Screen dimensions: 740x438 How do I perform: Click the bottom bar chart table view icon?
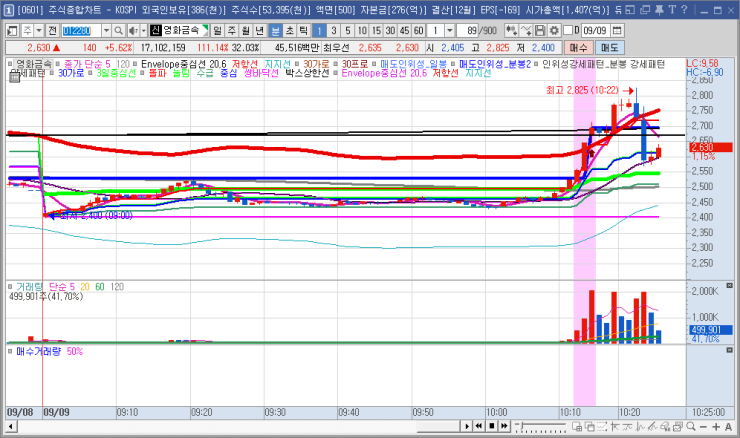coord(577,427)
